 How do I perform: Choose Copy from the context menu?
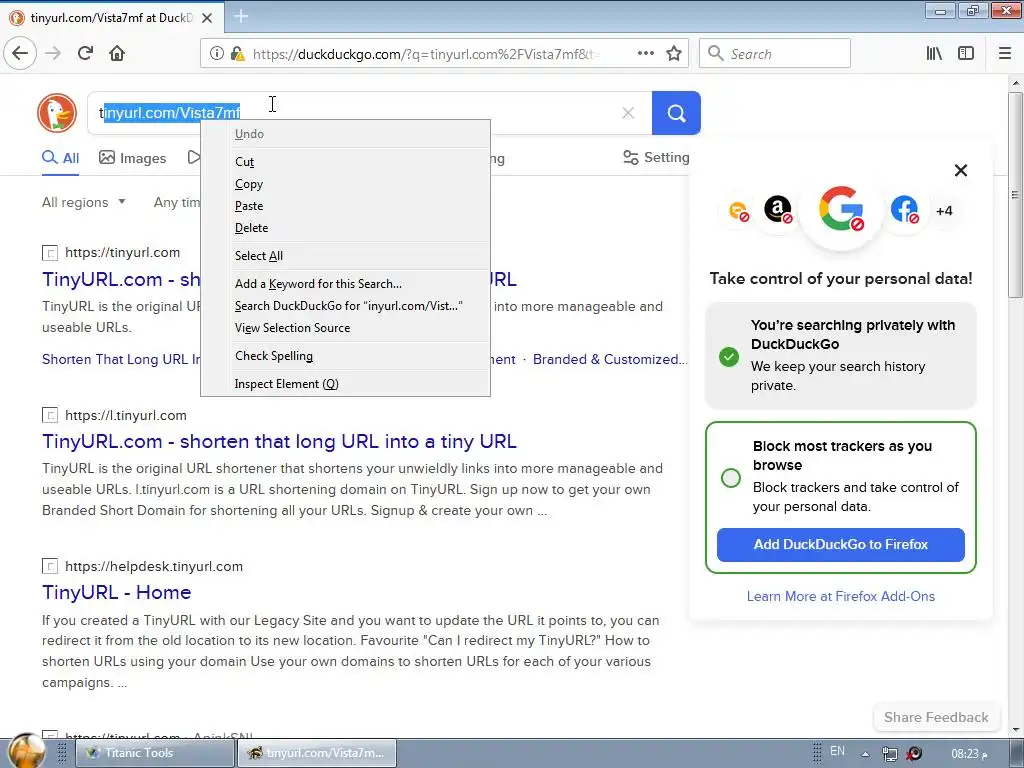tap(345, 184)
